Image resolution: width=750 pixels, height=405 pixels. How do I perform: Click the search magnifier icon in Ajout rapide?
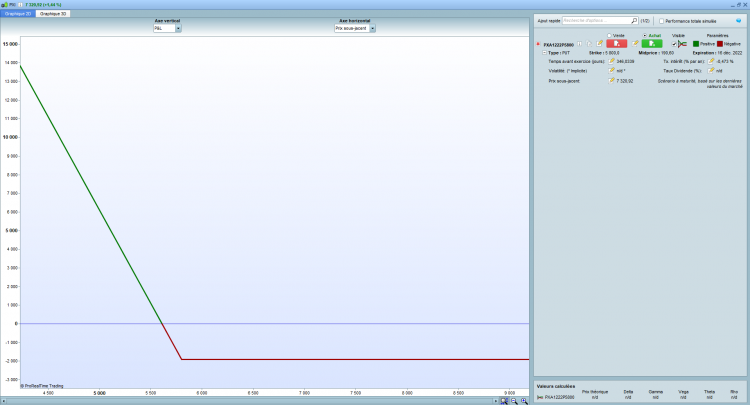point(634,20)
